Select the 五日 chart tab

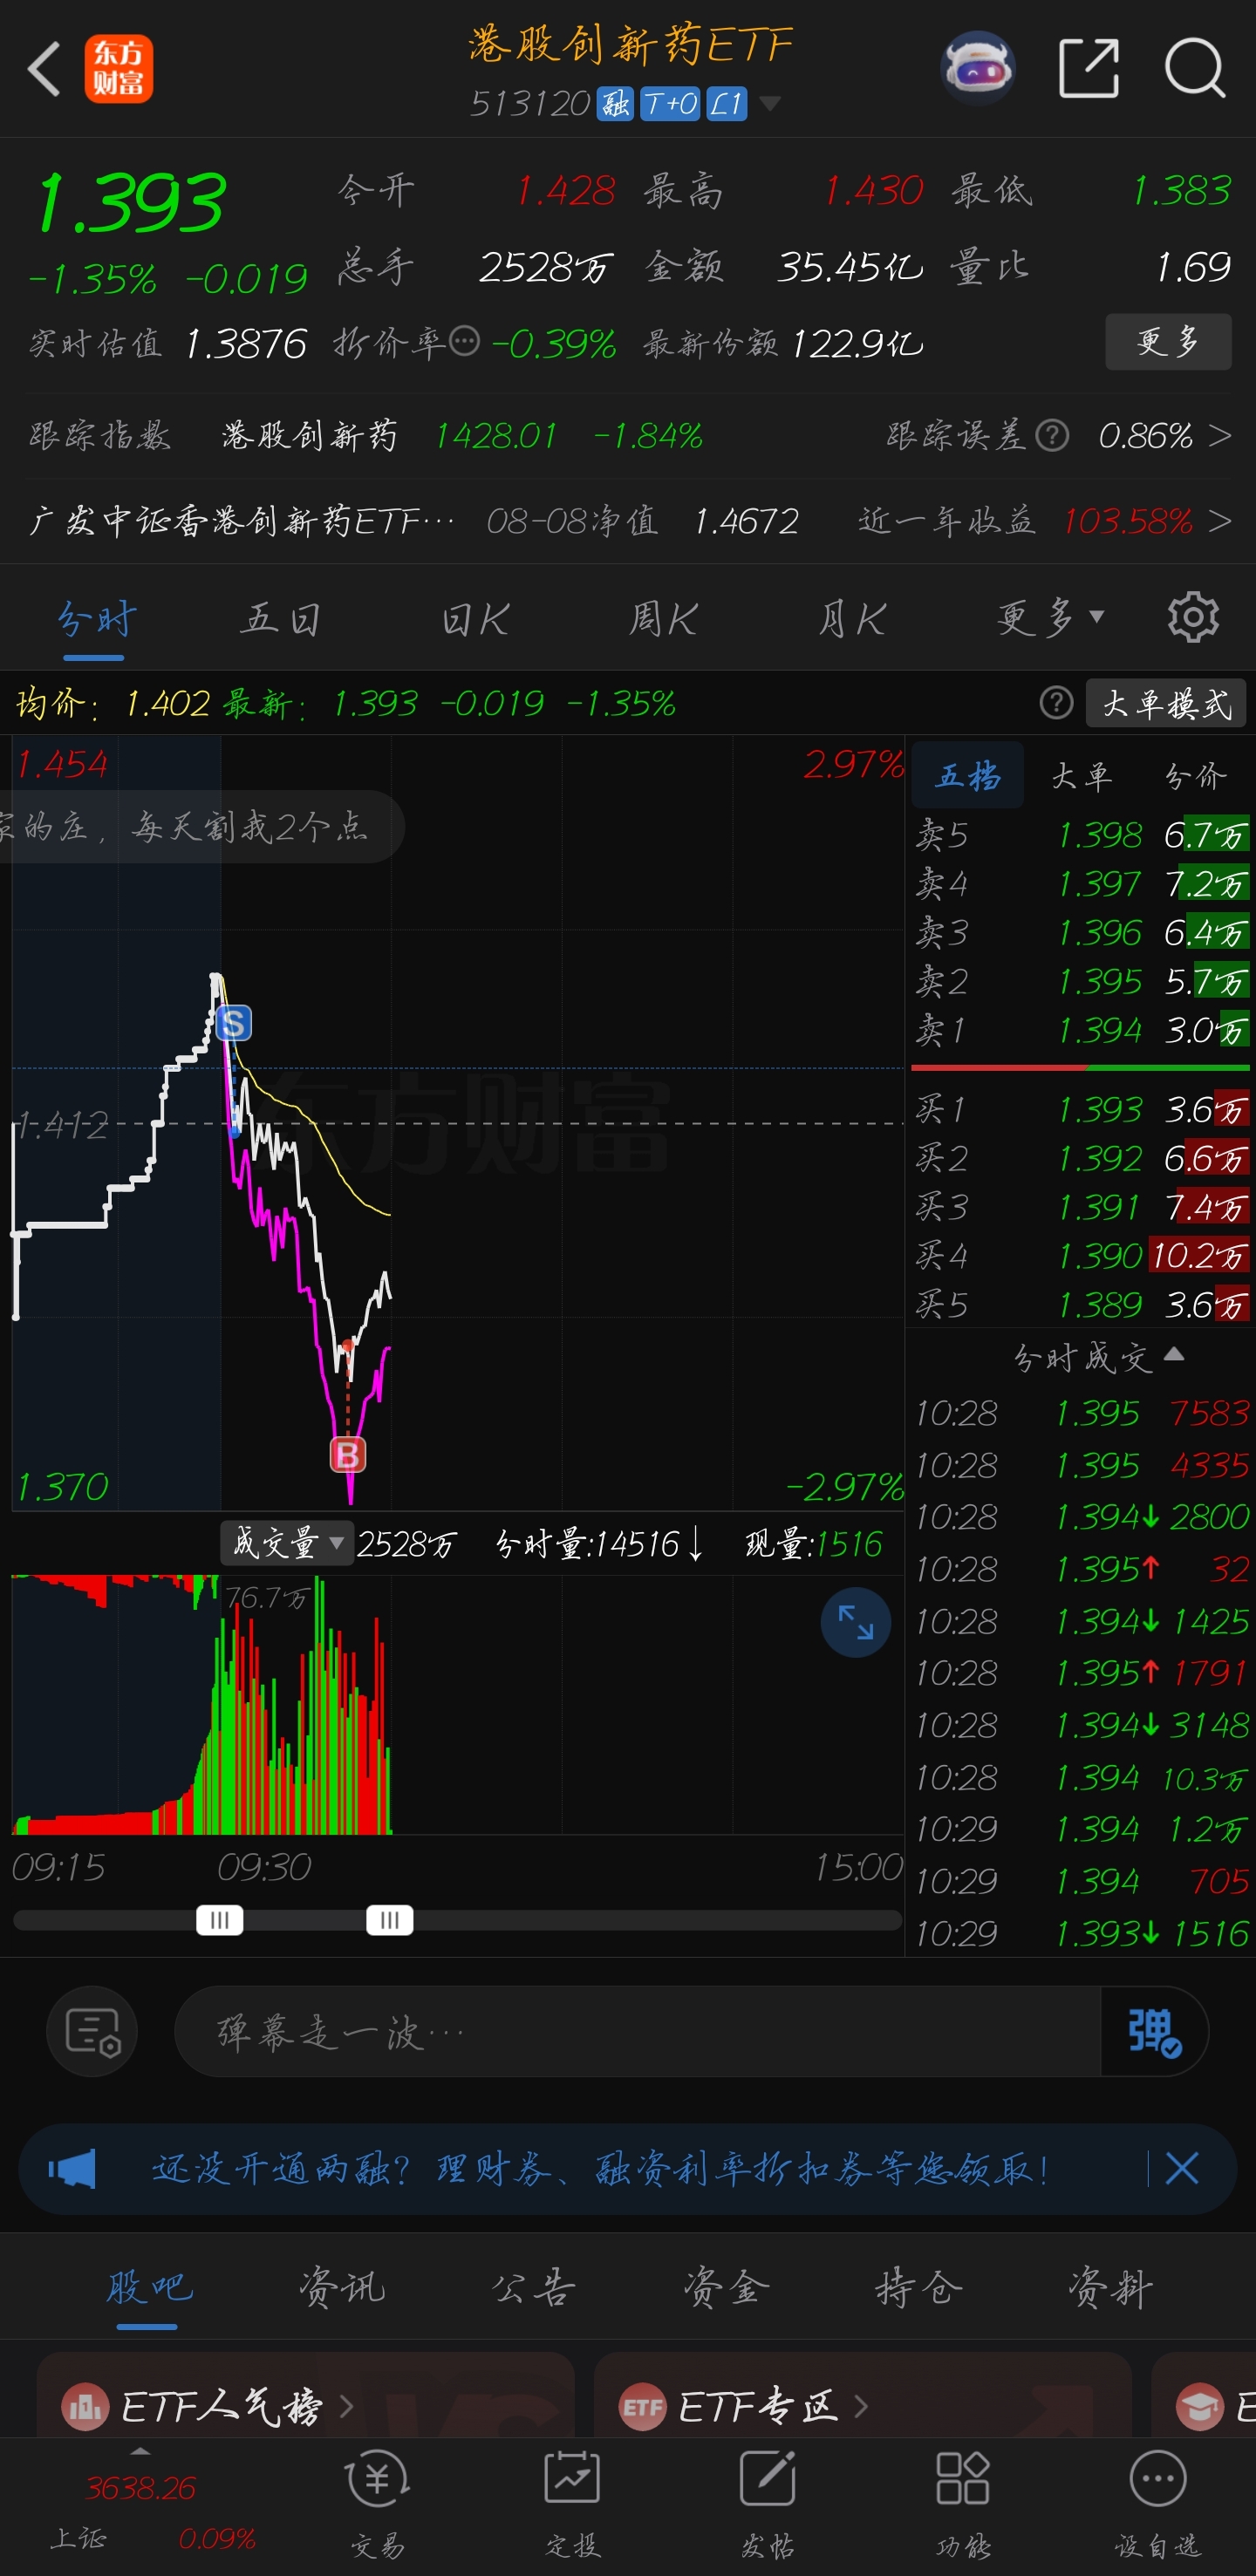coord(281,619)
